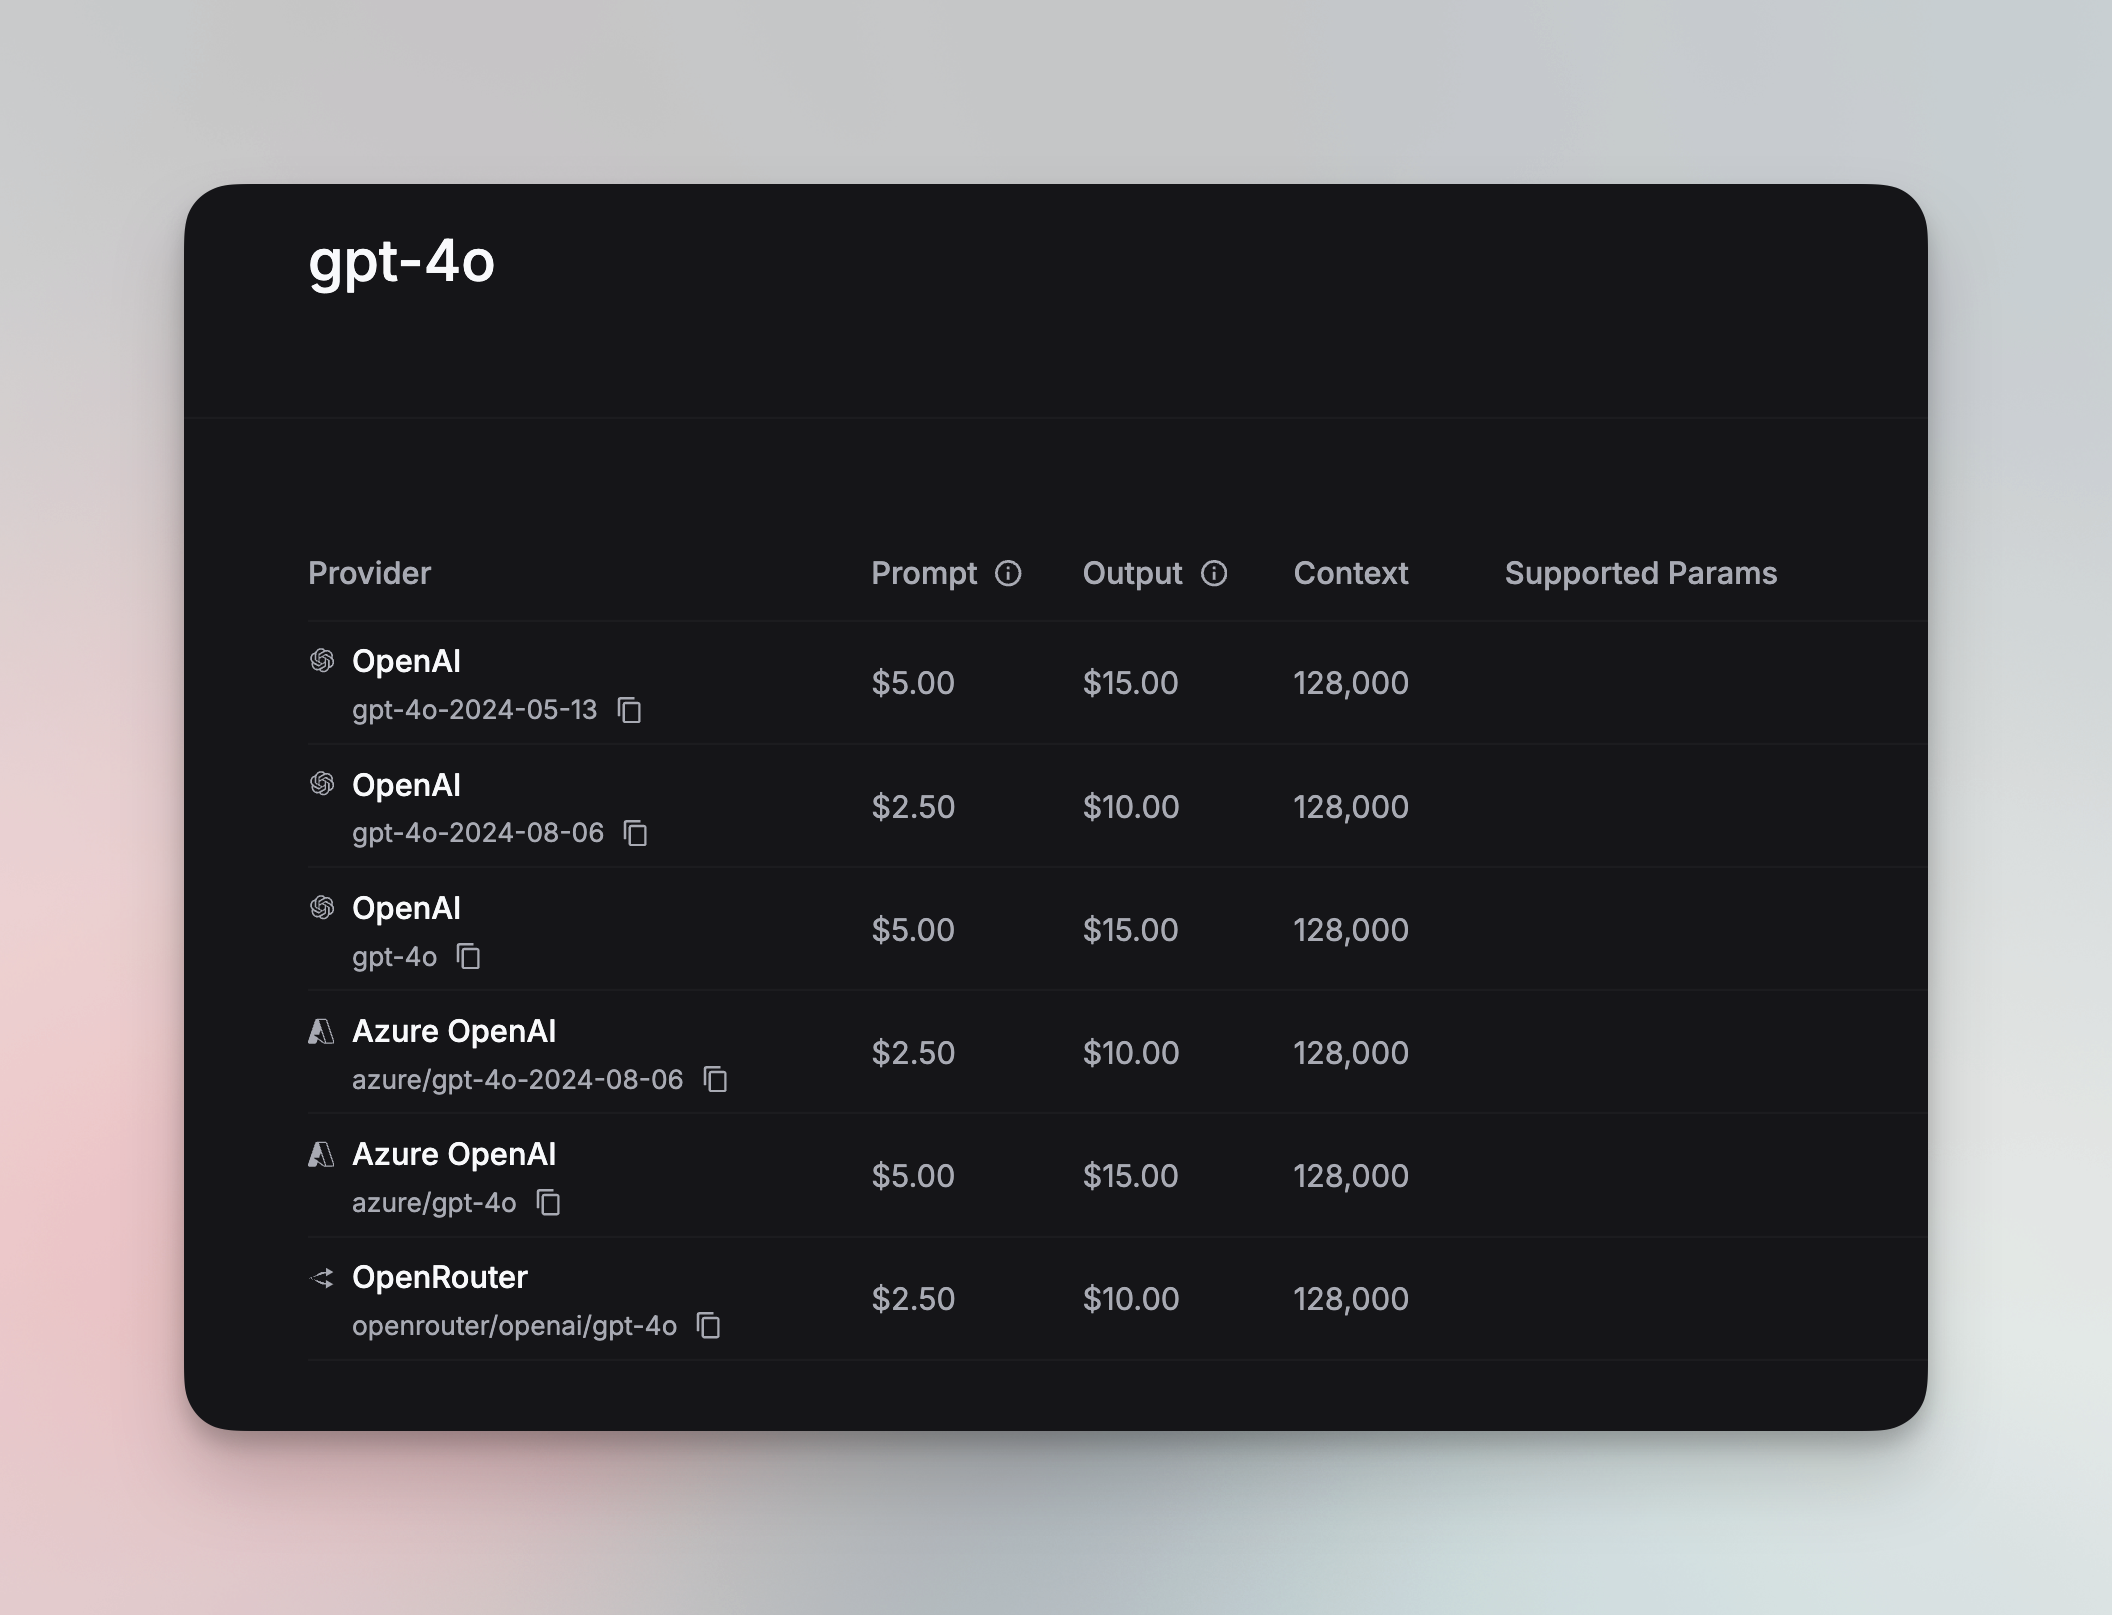Copy the gpt-4o-2024-08-06 OpenAI model ID
Image resolution: width=2112 pixels, height=1615 pixels.
[x=636, y=833]
